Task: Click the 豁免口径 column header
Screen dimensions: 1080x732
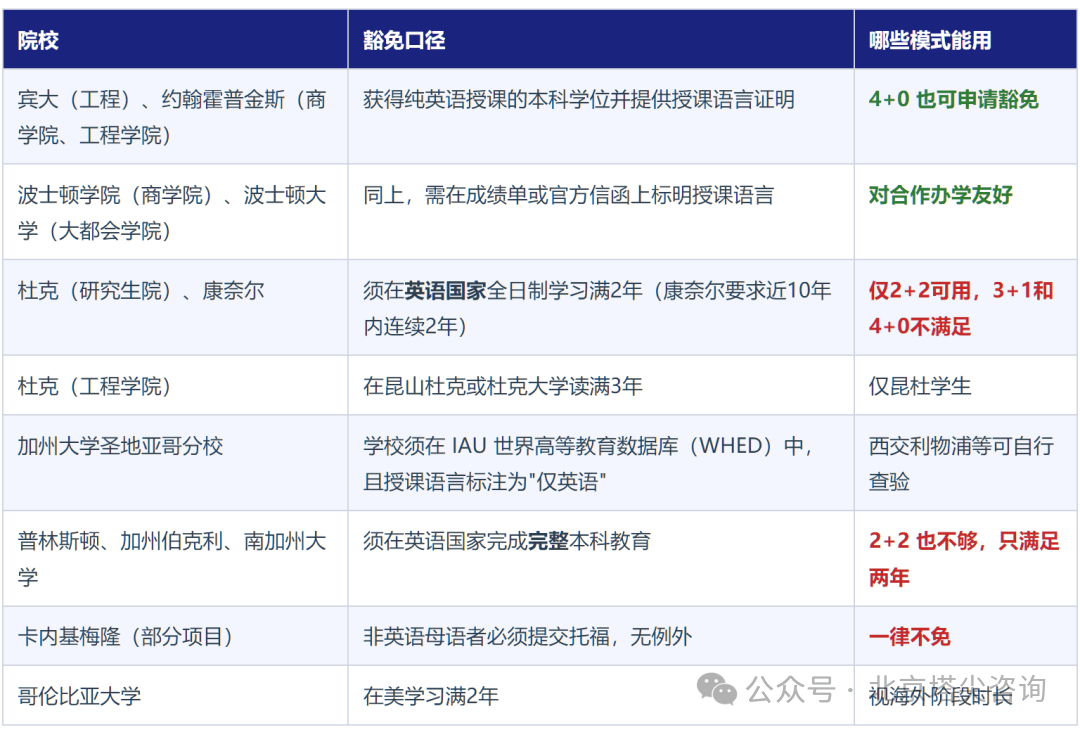Action: pos(601,39)
